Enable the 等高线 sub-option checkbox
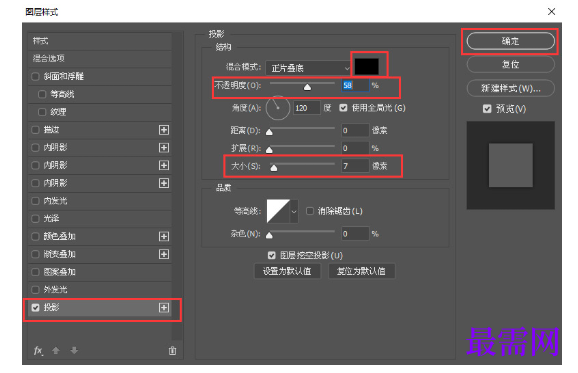Viewport: 578px width, 373px height. point(42,94)
